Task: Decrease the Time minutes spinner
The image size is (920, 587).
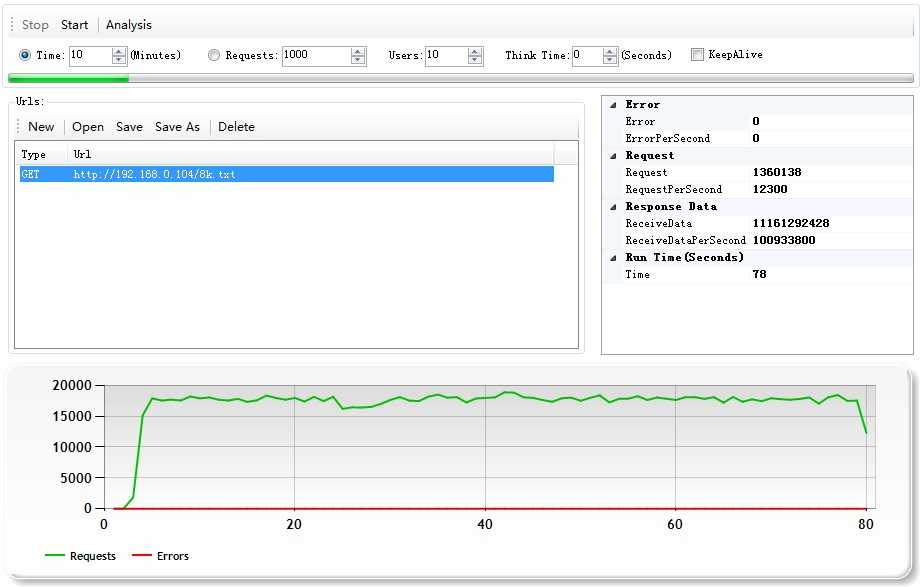Action: click(x=119, y=60)
